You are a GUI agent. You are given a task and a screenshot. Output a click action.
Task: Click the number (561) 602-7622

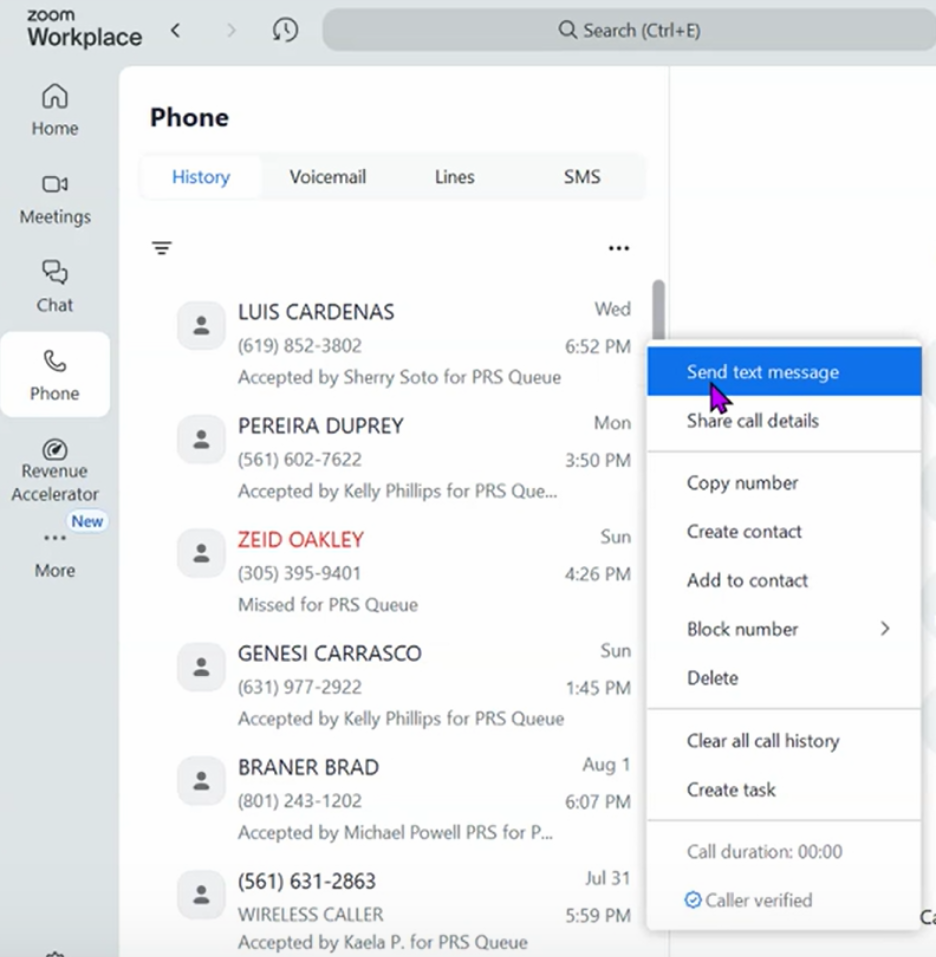click(x=300, y=459)
